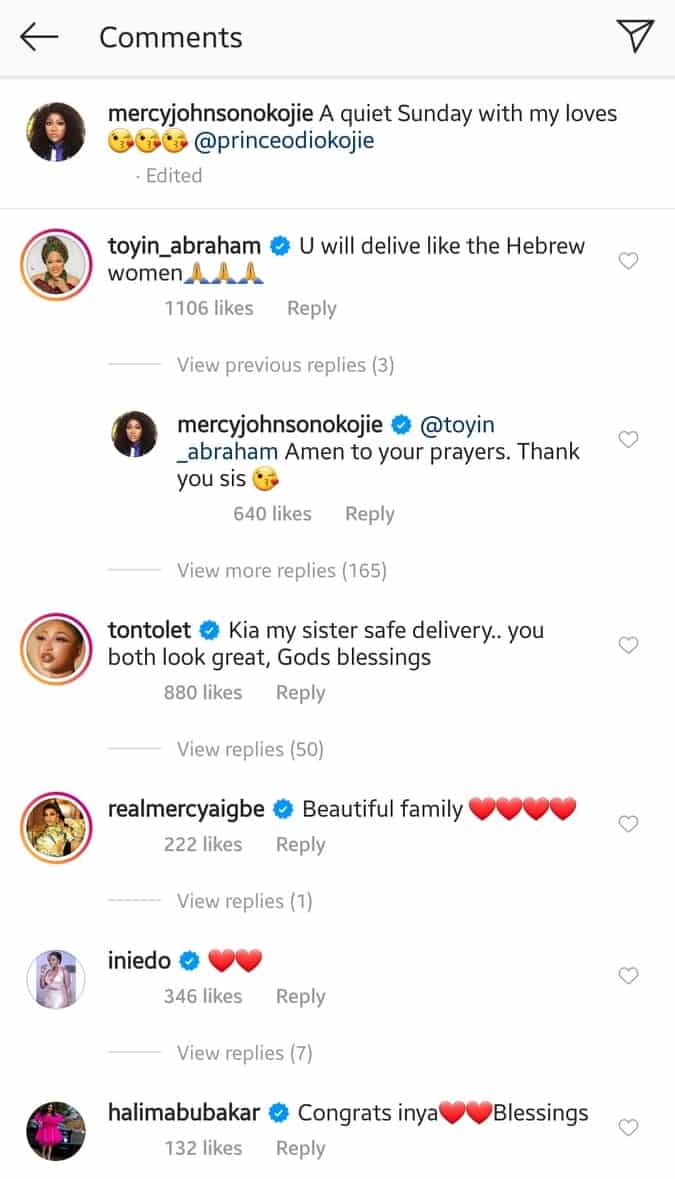The height and width of the screenshot is (1179, 675).
Task: Expand View replies (50) under tontolet
Action: point(250,749)
